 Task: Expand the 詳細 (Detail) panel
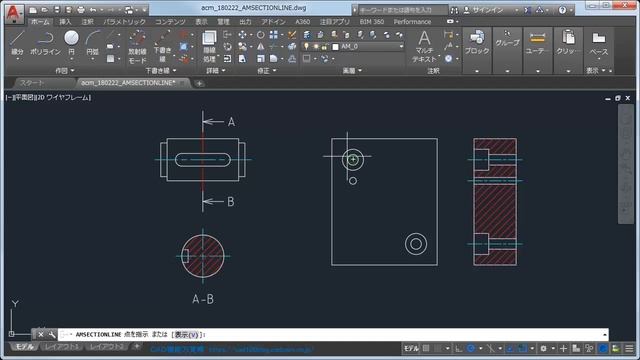click(x=216, y=71)
